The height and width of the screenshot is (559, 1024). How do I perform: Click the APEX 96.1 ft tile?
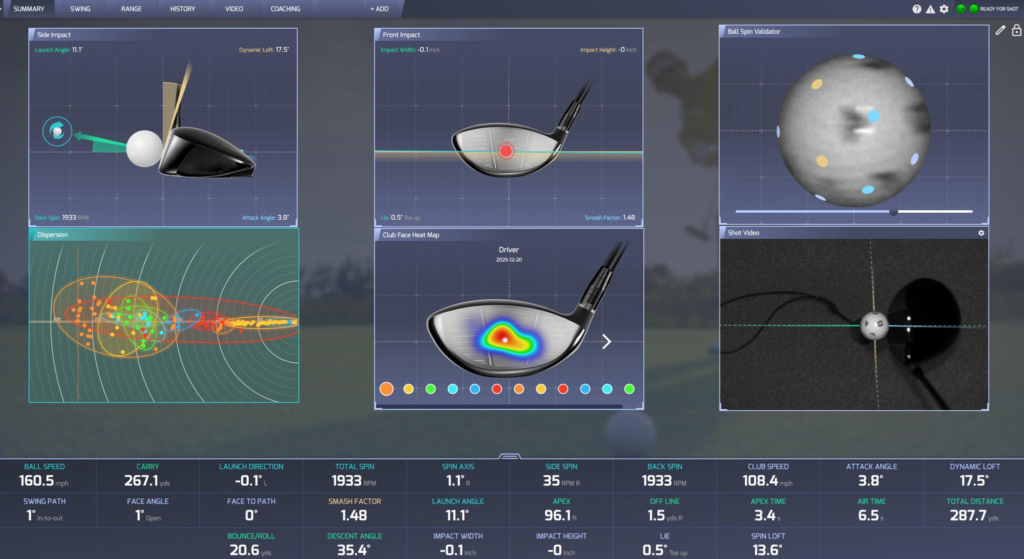tap(562, 510)
